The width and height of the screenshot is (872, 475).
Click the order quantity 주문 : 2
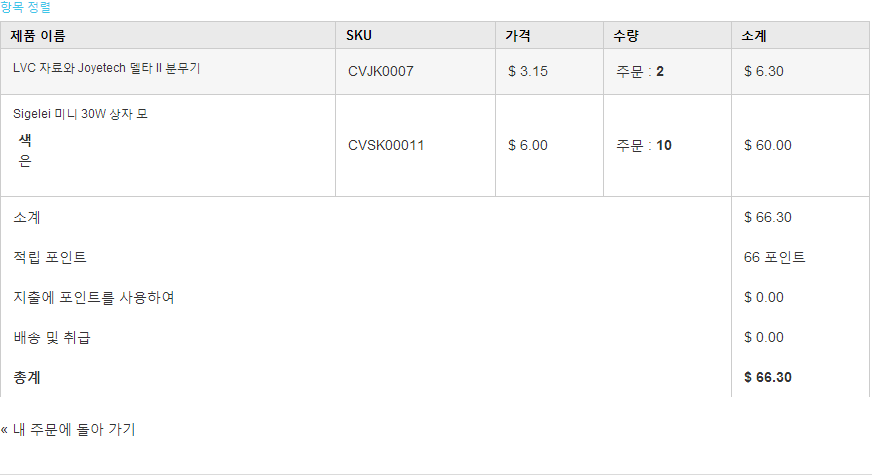pos(640,71)
